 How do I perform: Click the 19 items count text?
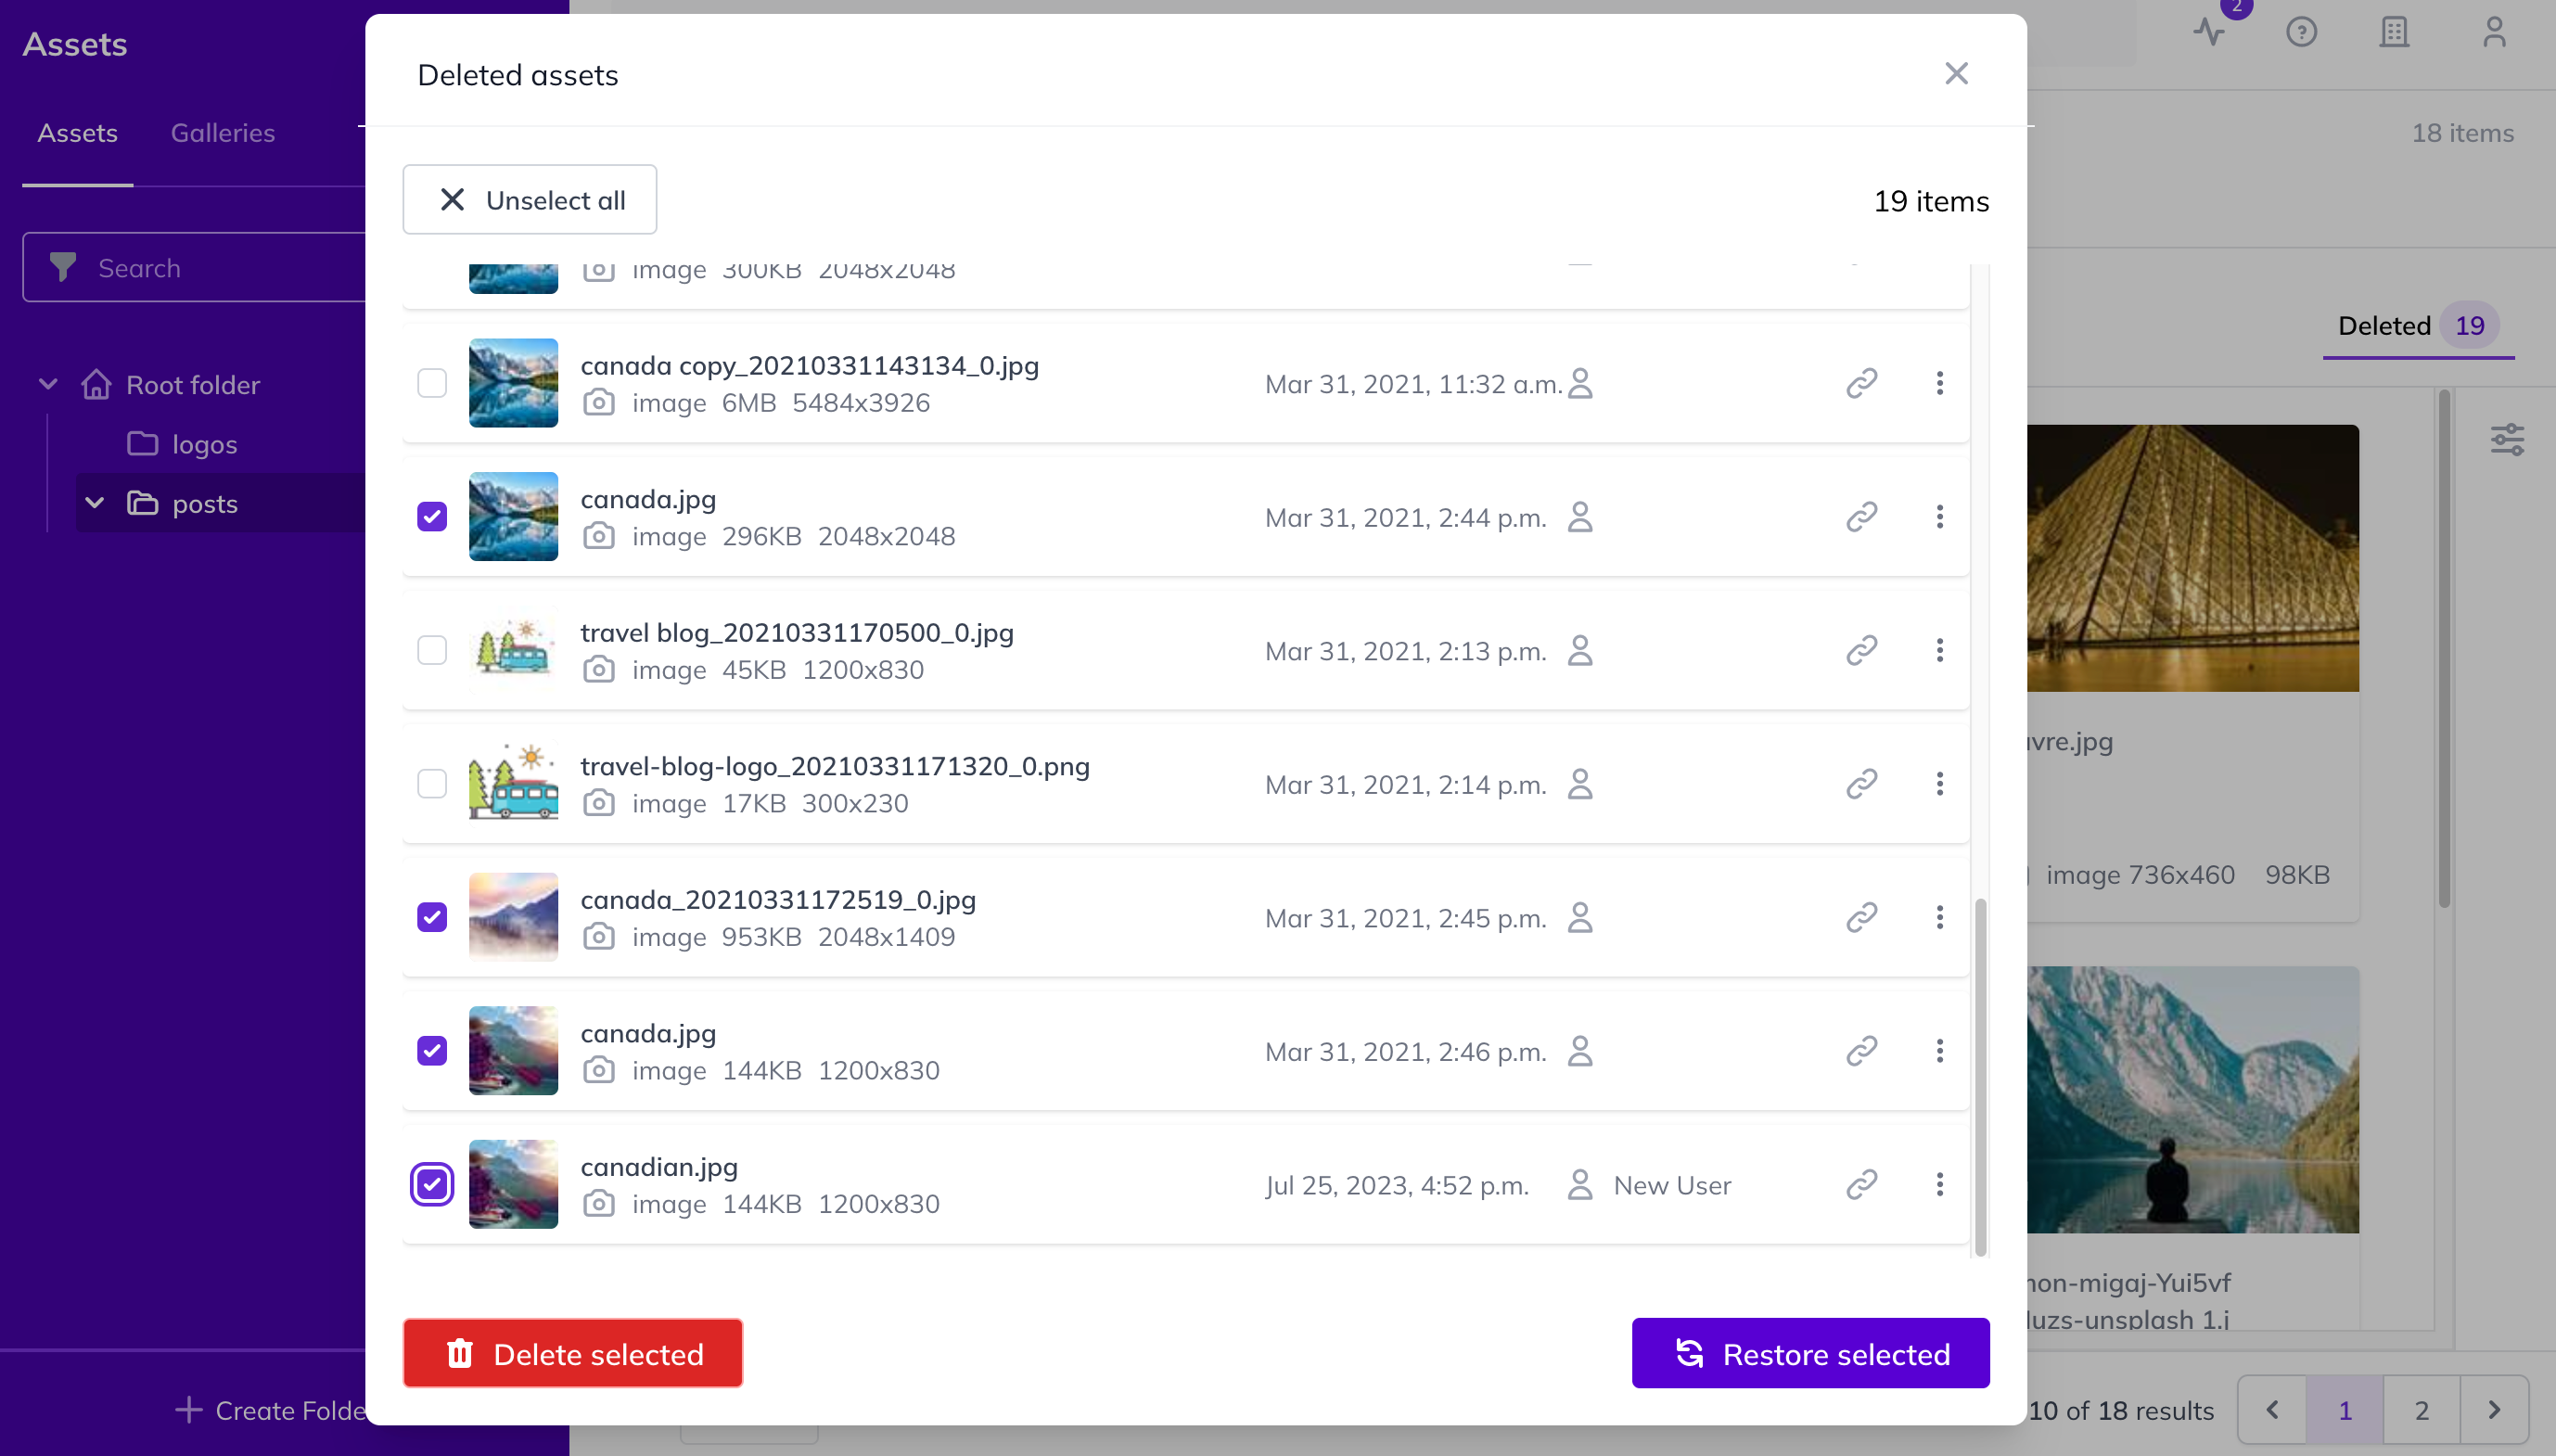(x=1931, y=201)
